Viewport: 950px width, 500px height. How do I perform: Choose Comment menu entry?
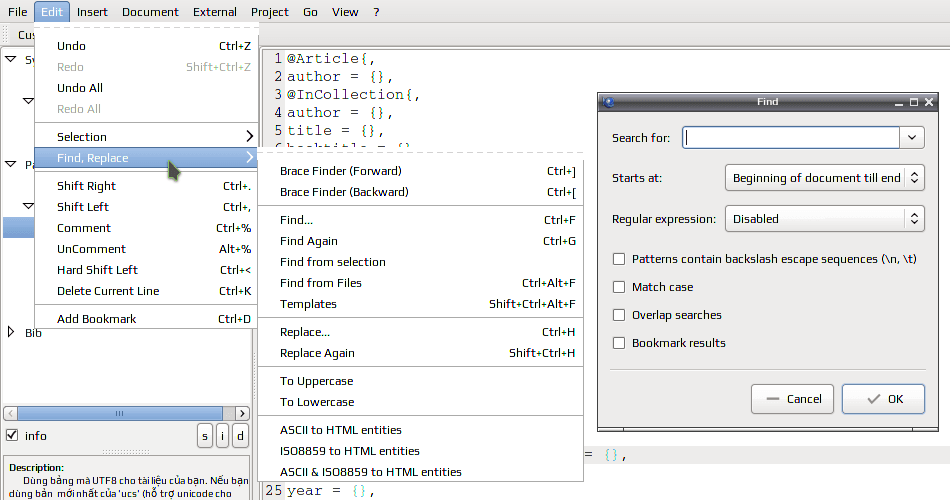(x=146, y=228)
